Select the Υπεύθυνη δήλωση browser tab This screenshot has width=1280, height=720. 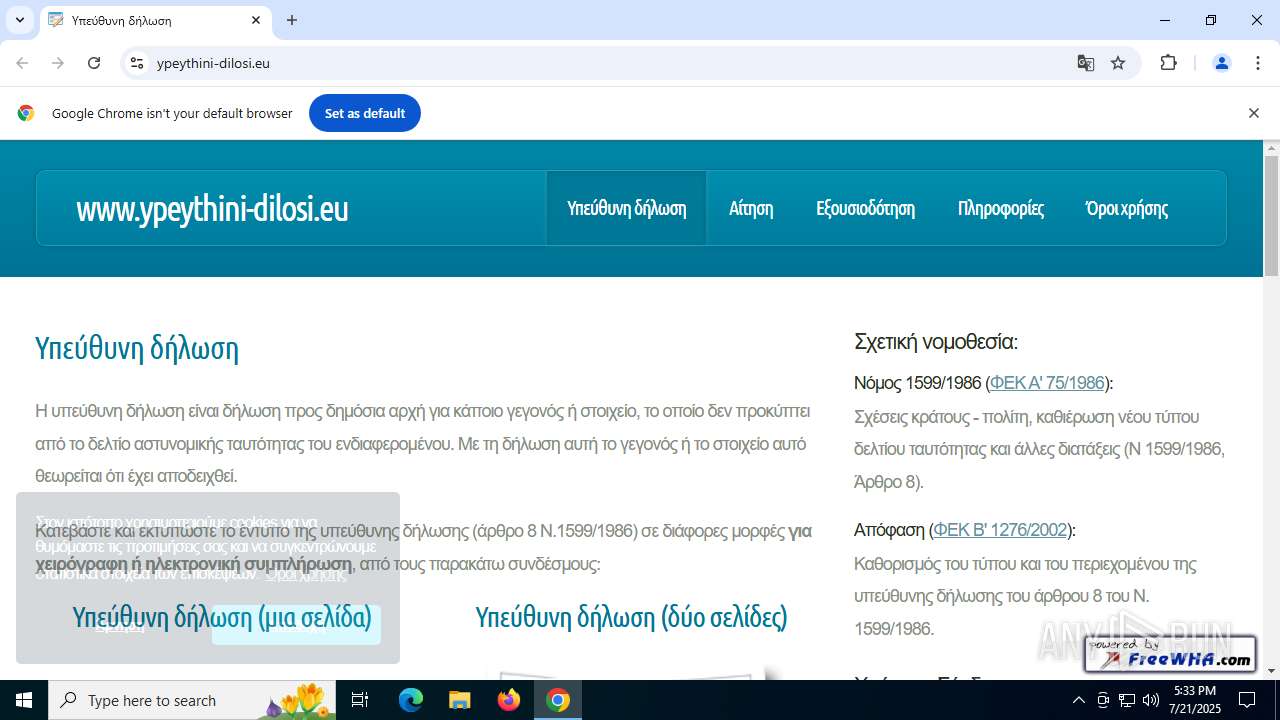(x=155, y=20)
